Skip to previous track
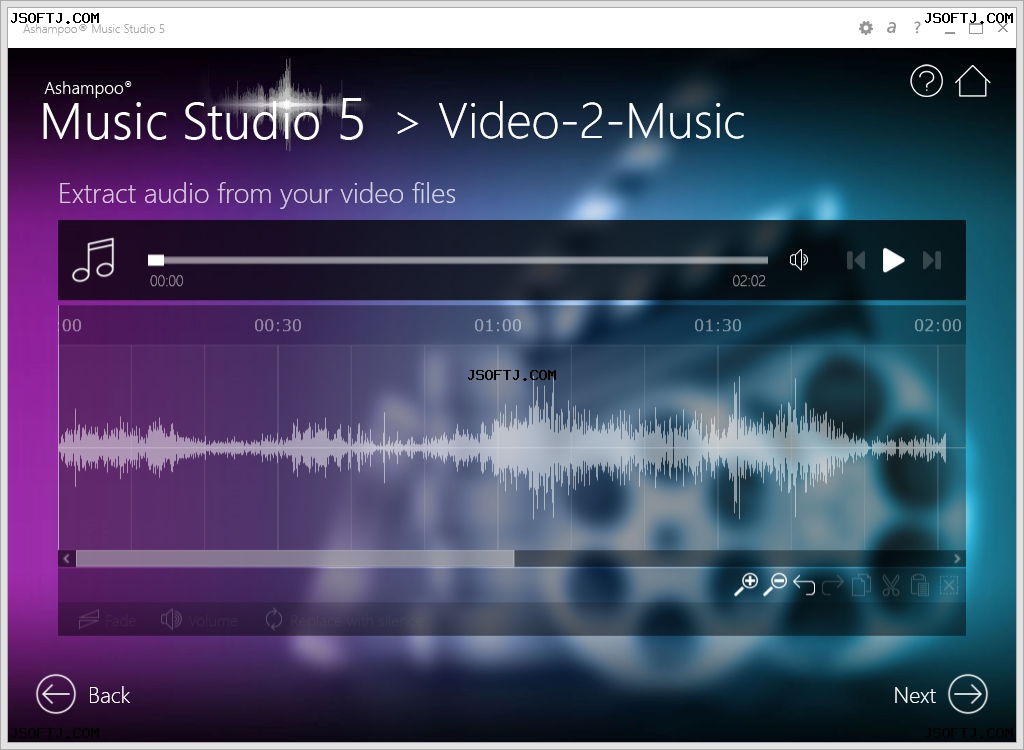Viewport: 1024px width, 750px height. point(856,260)
